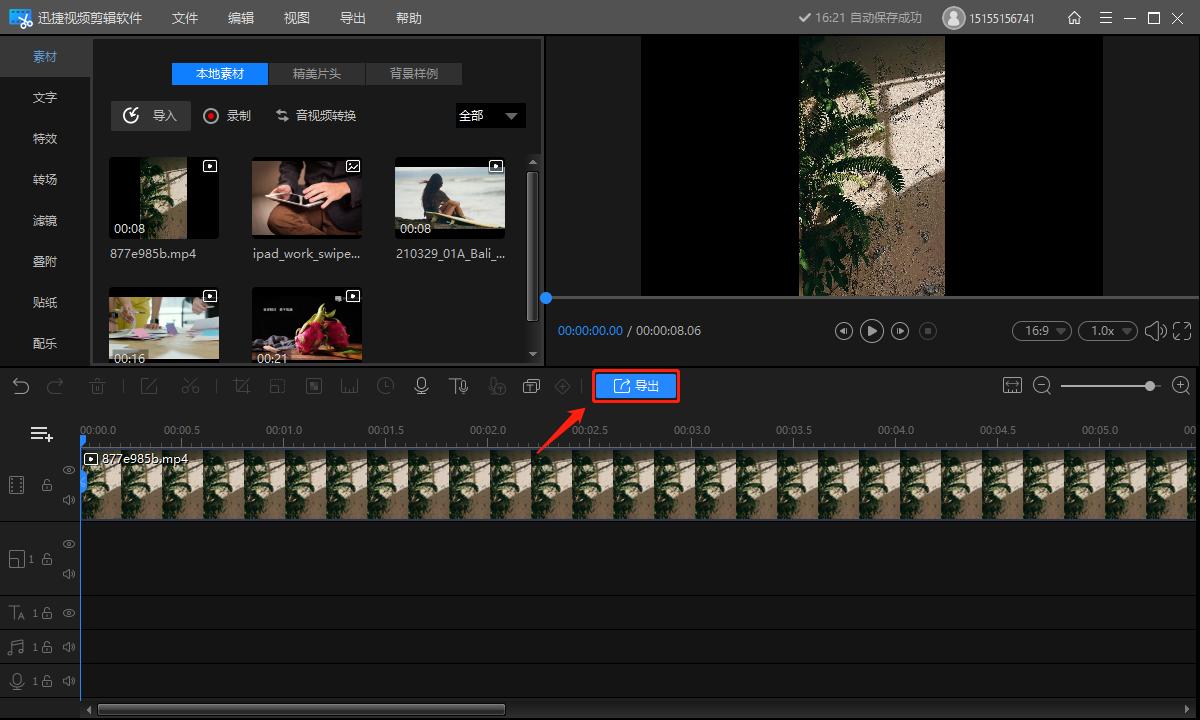Mute the voice-over track speaker
1200x720 pixels.
point(69,681)
